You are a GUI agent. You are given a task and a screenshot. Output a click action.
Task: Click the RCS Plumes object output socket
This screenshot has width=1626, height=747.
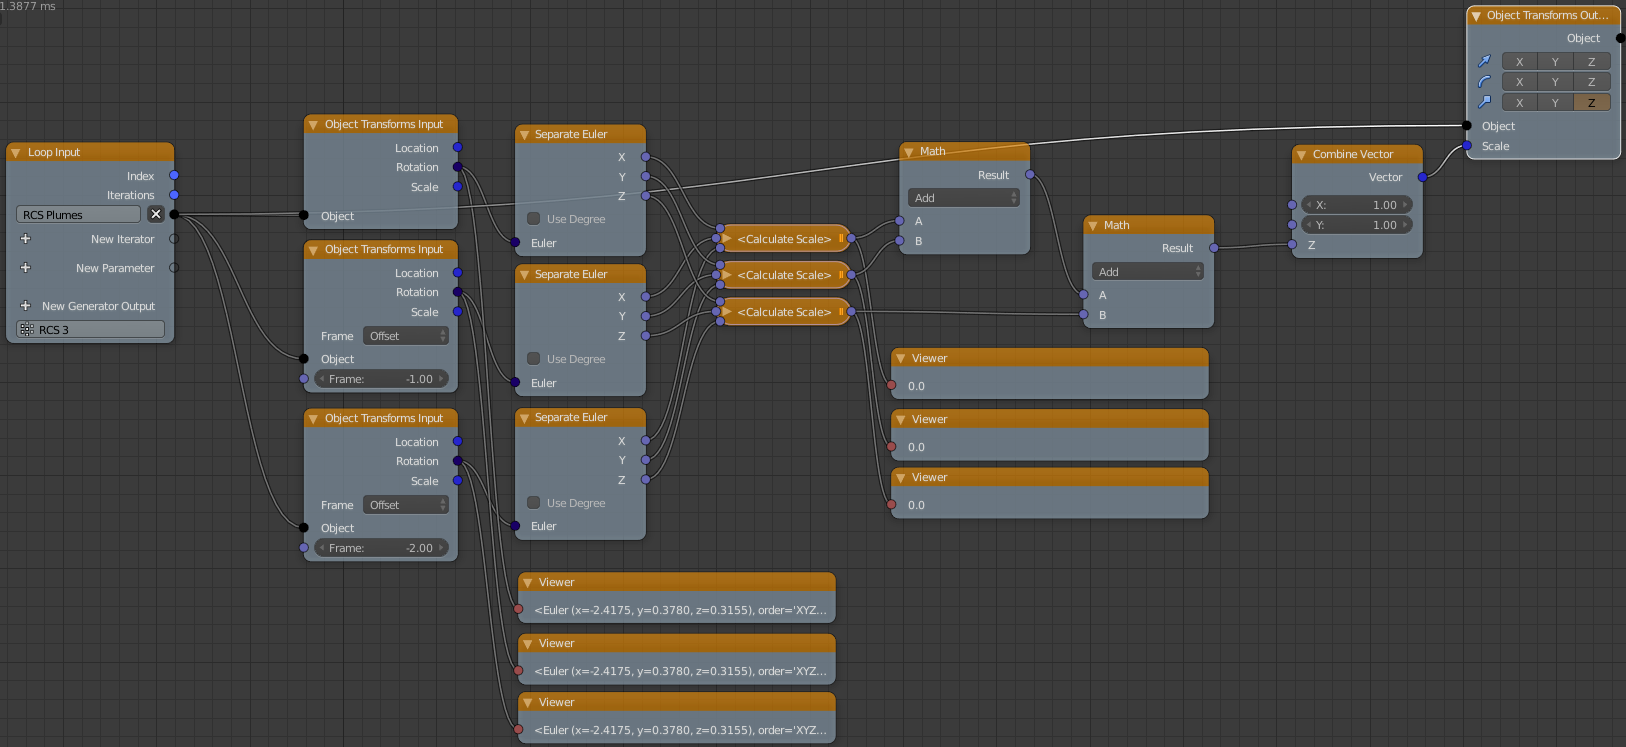tap(174, 214)
